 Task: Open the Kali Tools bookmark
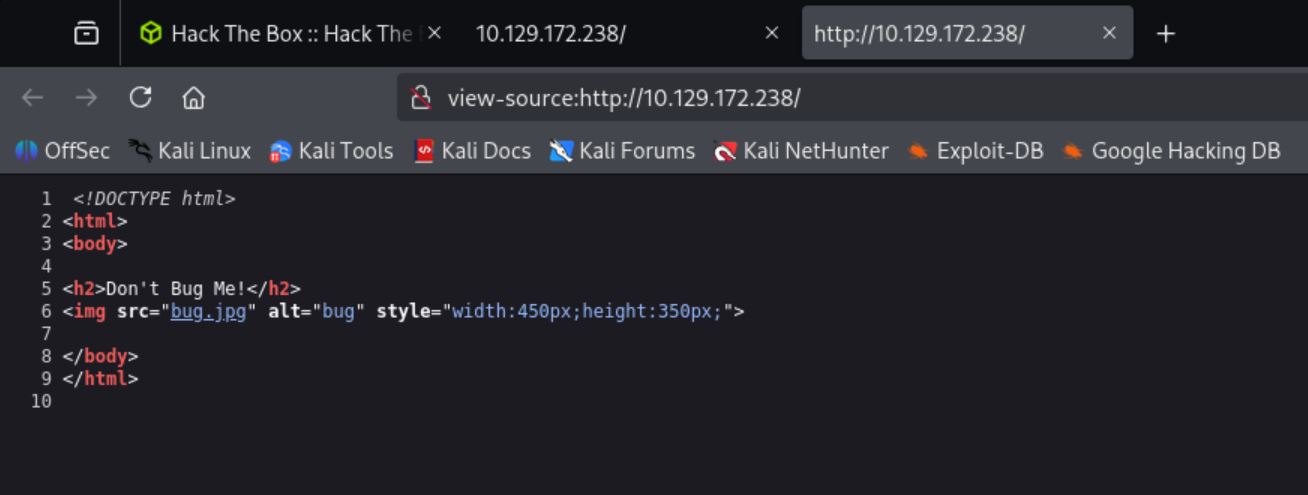[x=331, y=151]
